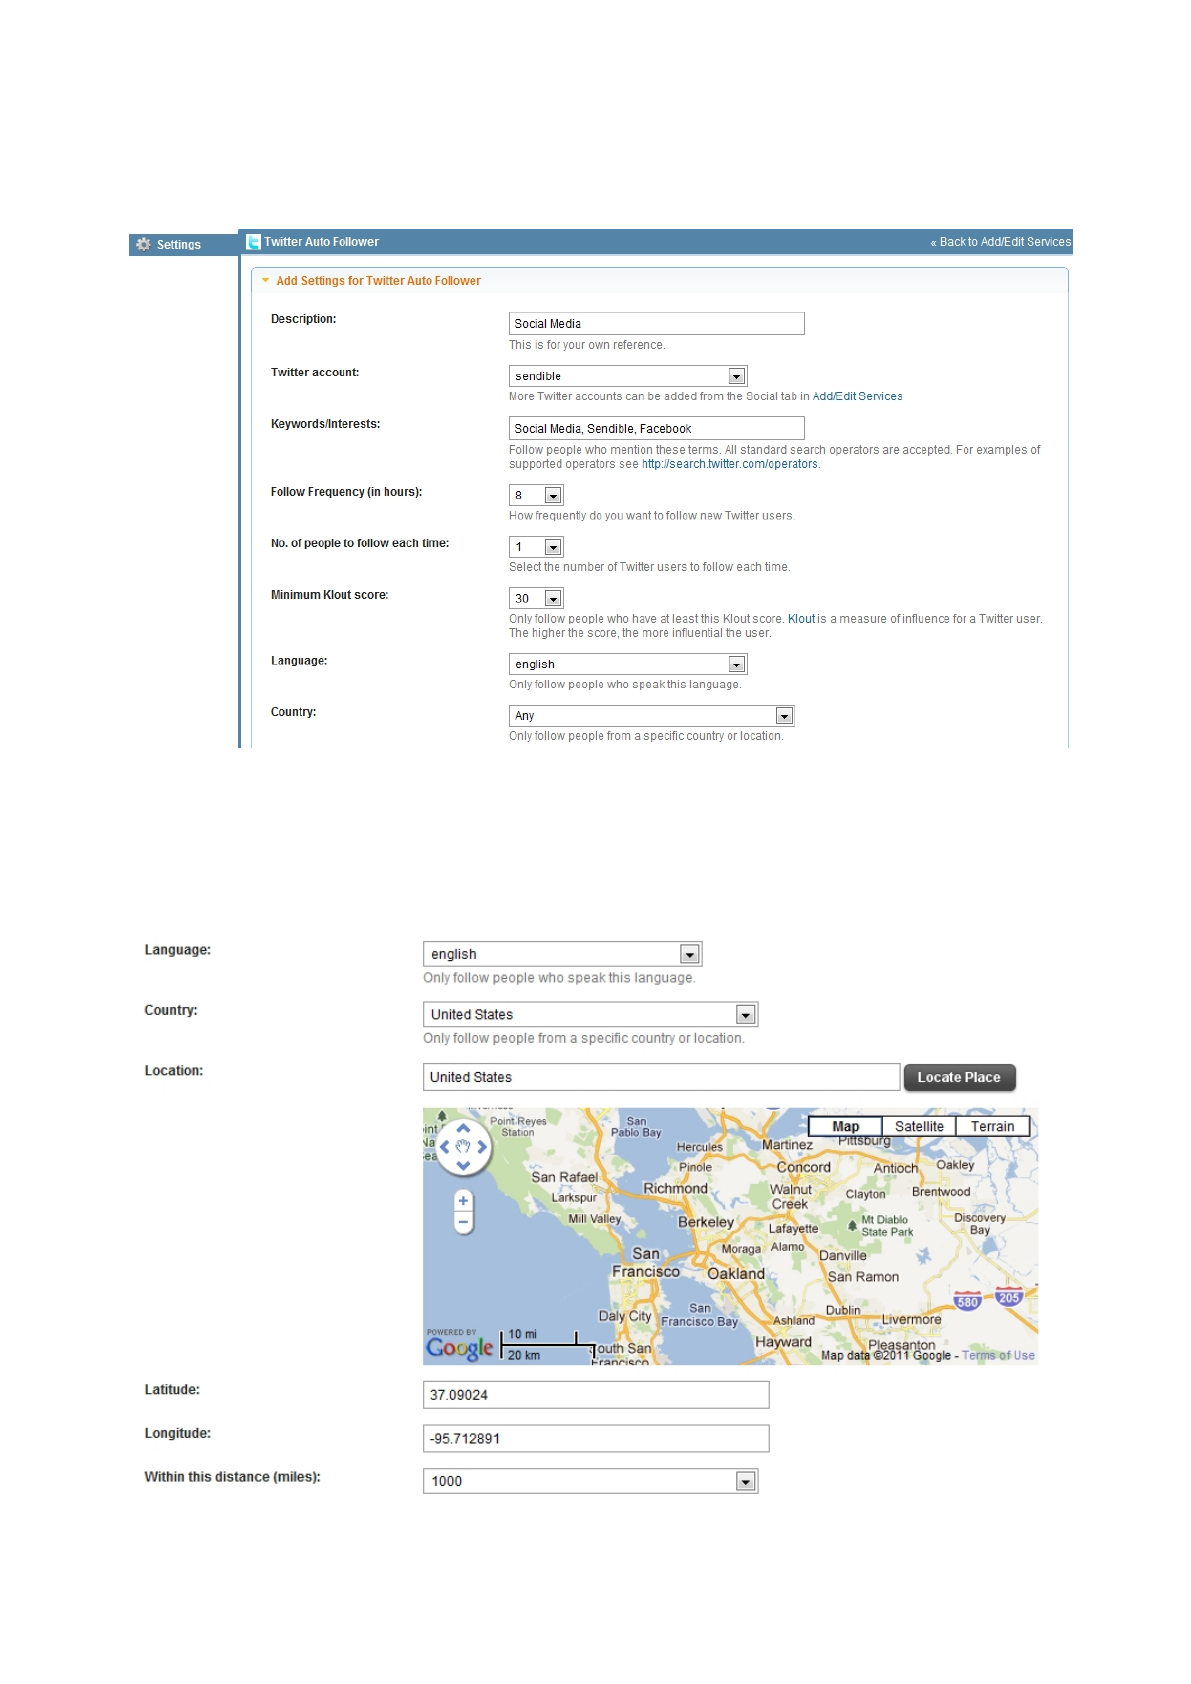Open upper Language dropdown showing english

628,664
